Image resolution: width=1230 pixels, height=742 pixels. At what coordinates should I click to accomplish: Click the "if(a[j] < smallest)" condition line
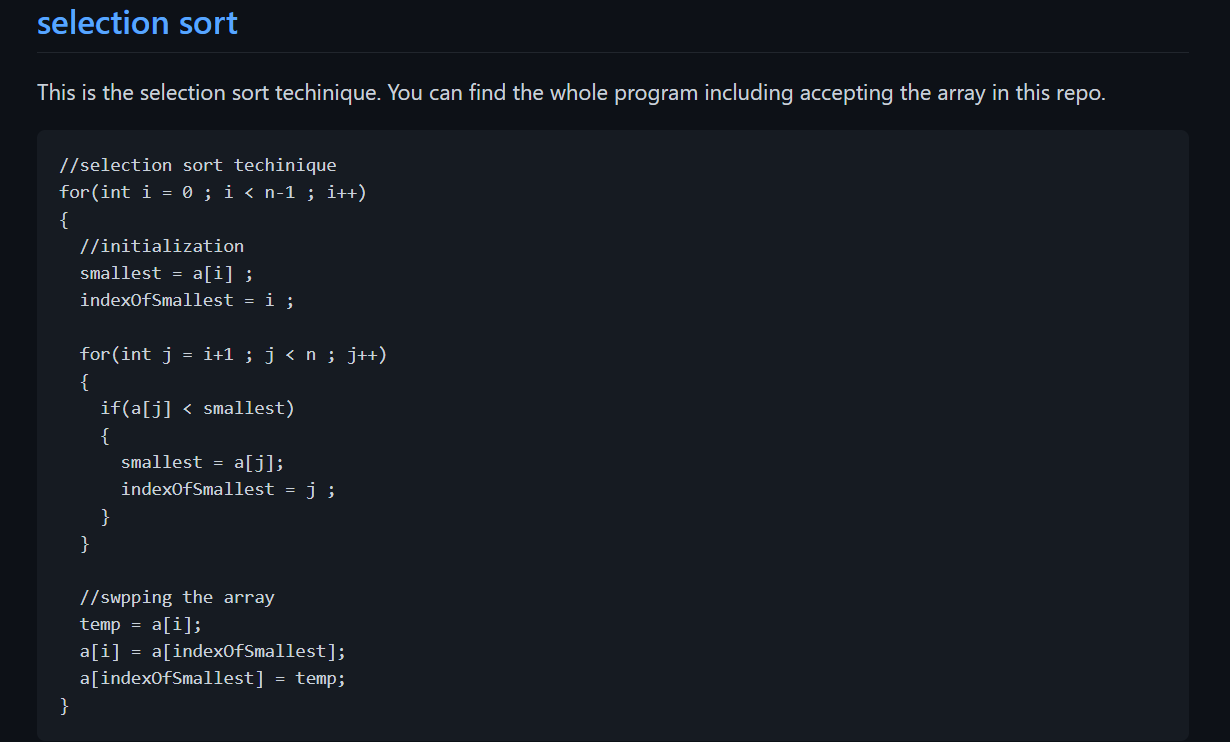click(x=197, y=408)
